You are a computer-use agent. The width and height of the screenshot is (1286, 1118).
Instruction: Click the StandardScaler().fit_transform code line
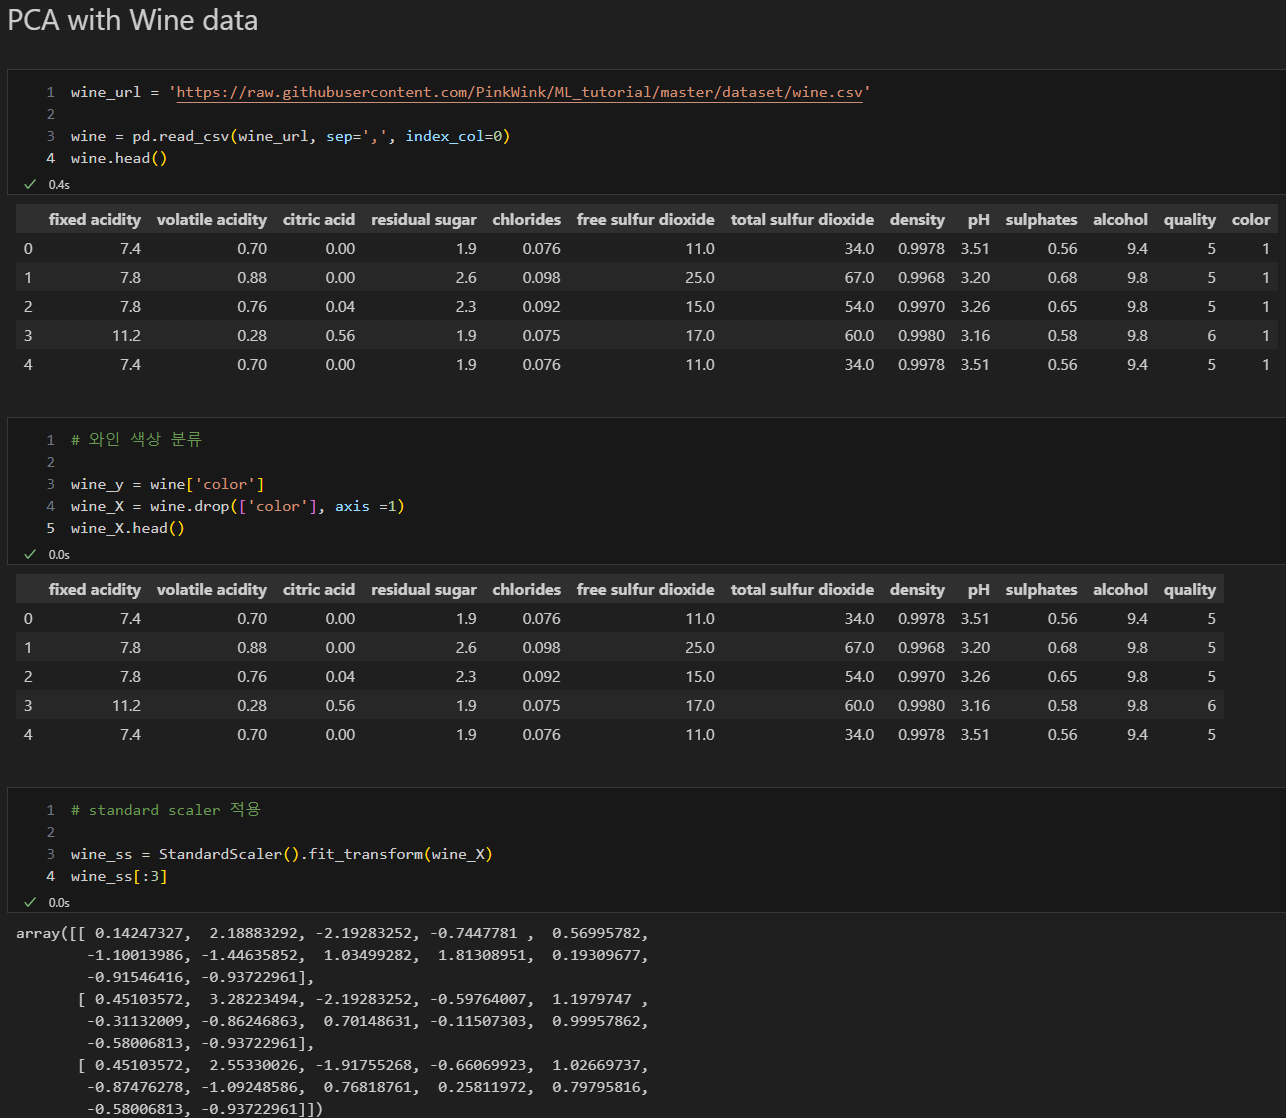pyautogui.click(x=282, y=854)
